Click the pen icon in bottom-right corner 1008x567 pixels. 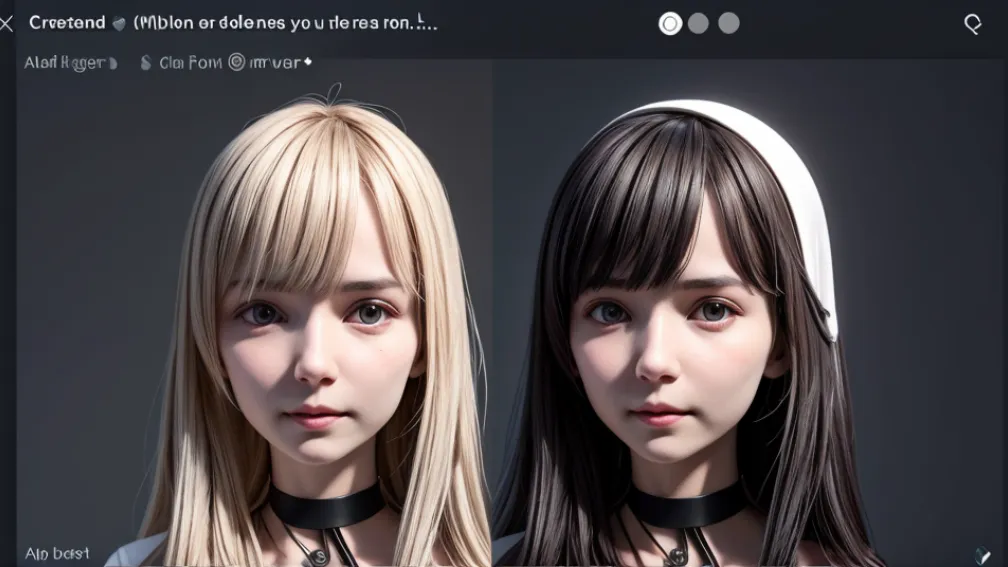click(982, 555)
